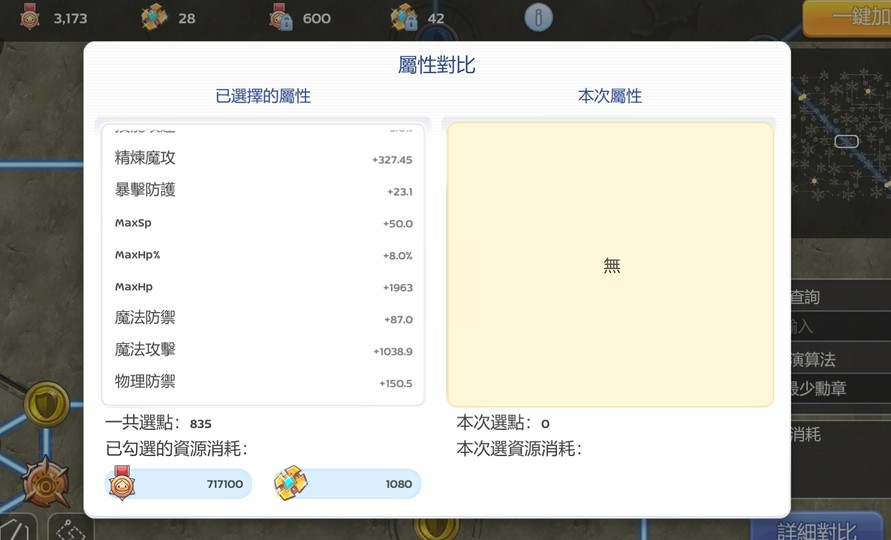
Task: Click the red medal icon showing 3,173
Action: 30,17
